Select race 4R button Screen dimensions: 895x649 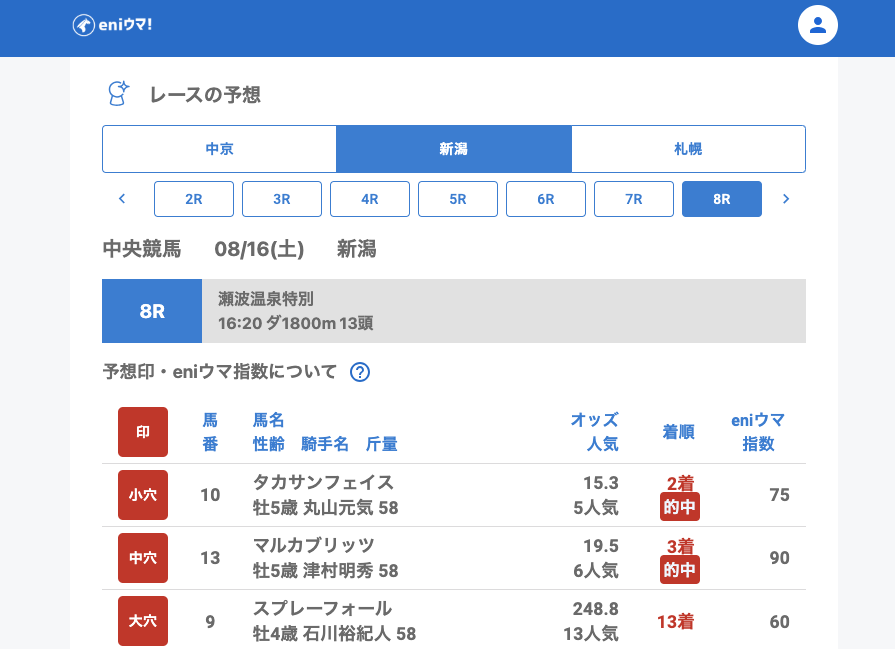[x=370, y=199]
